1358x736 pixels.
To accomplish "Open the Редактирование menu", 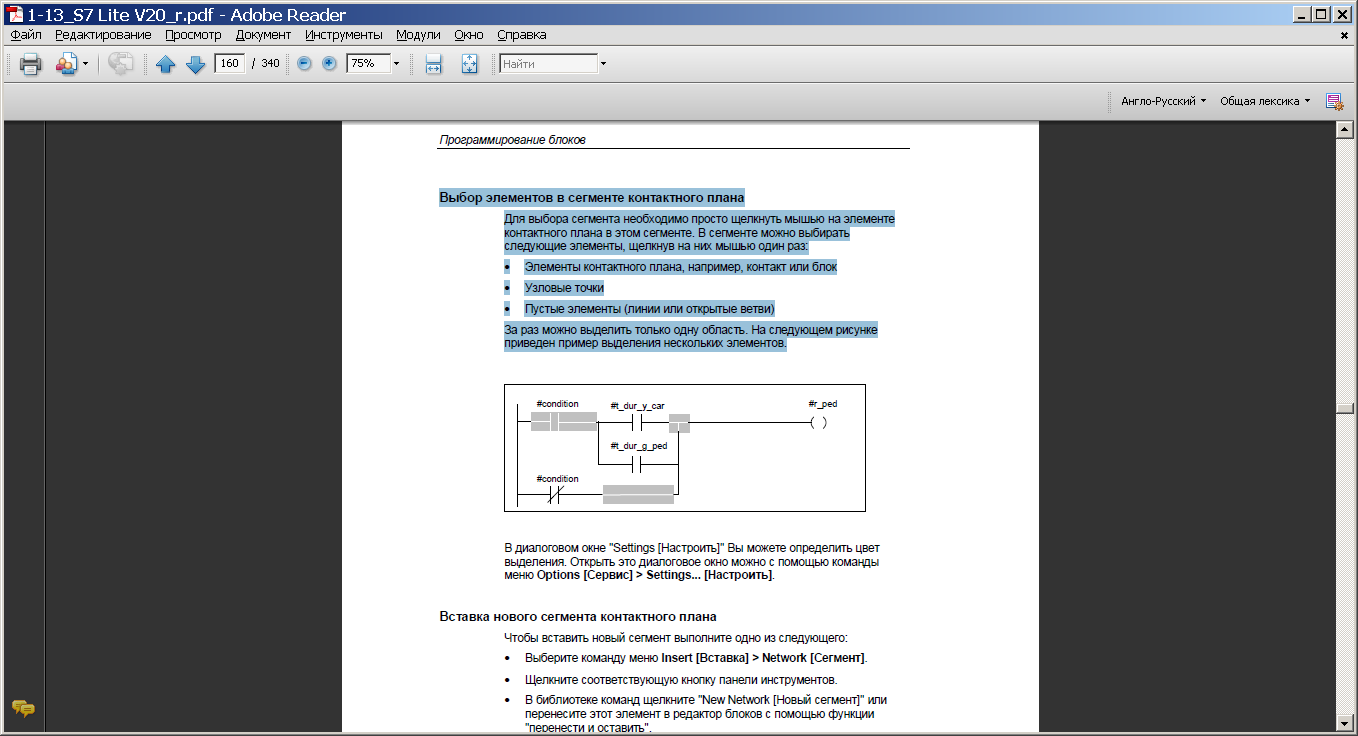I will point(103,34).
